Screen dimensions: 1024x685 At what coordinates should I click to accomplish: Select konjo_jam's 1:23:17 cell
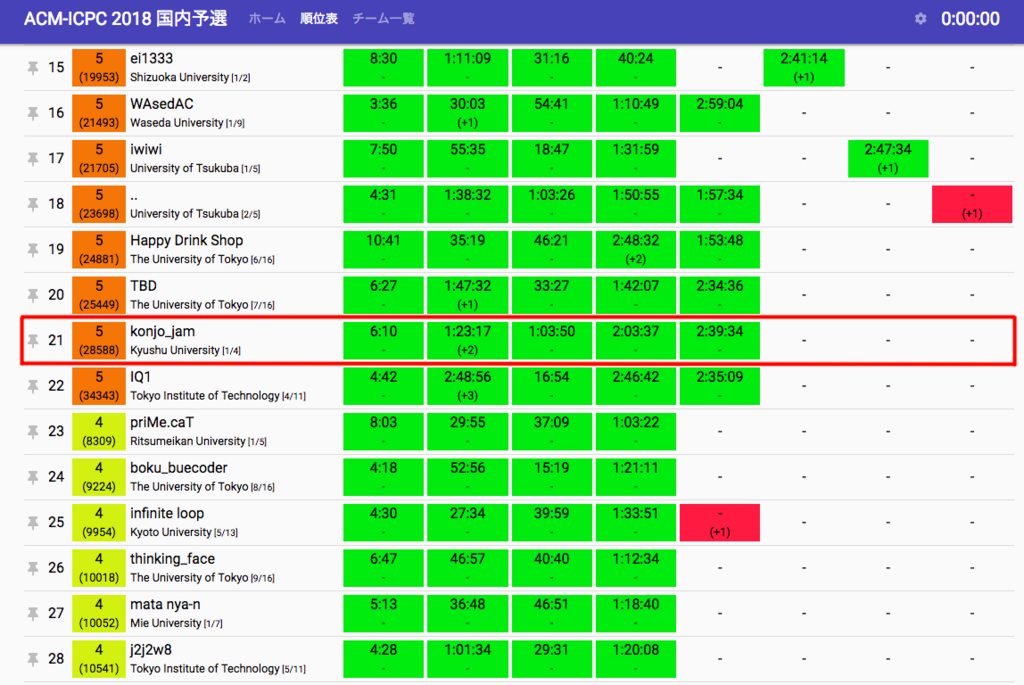pos(468,340)
